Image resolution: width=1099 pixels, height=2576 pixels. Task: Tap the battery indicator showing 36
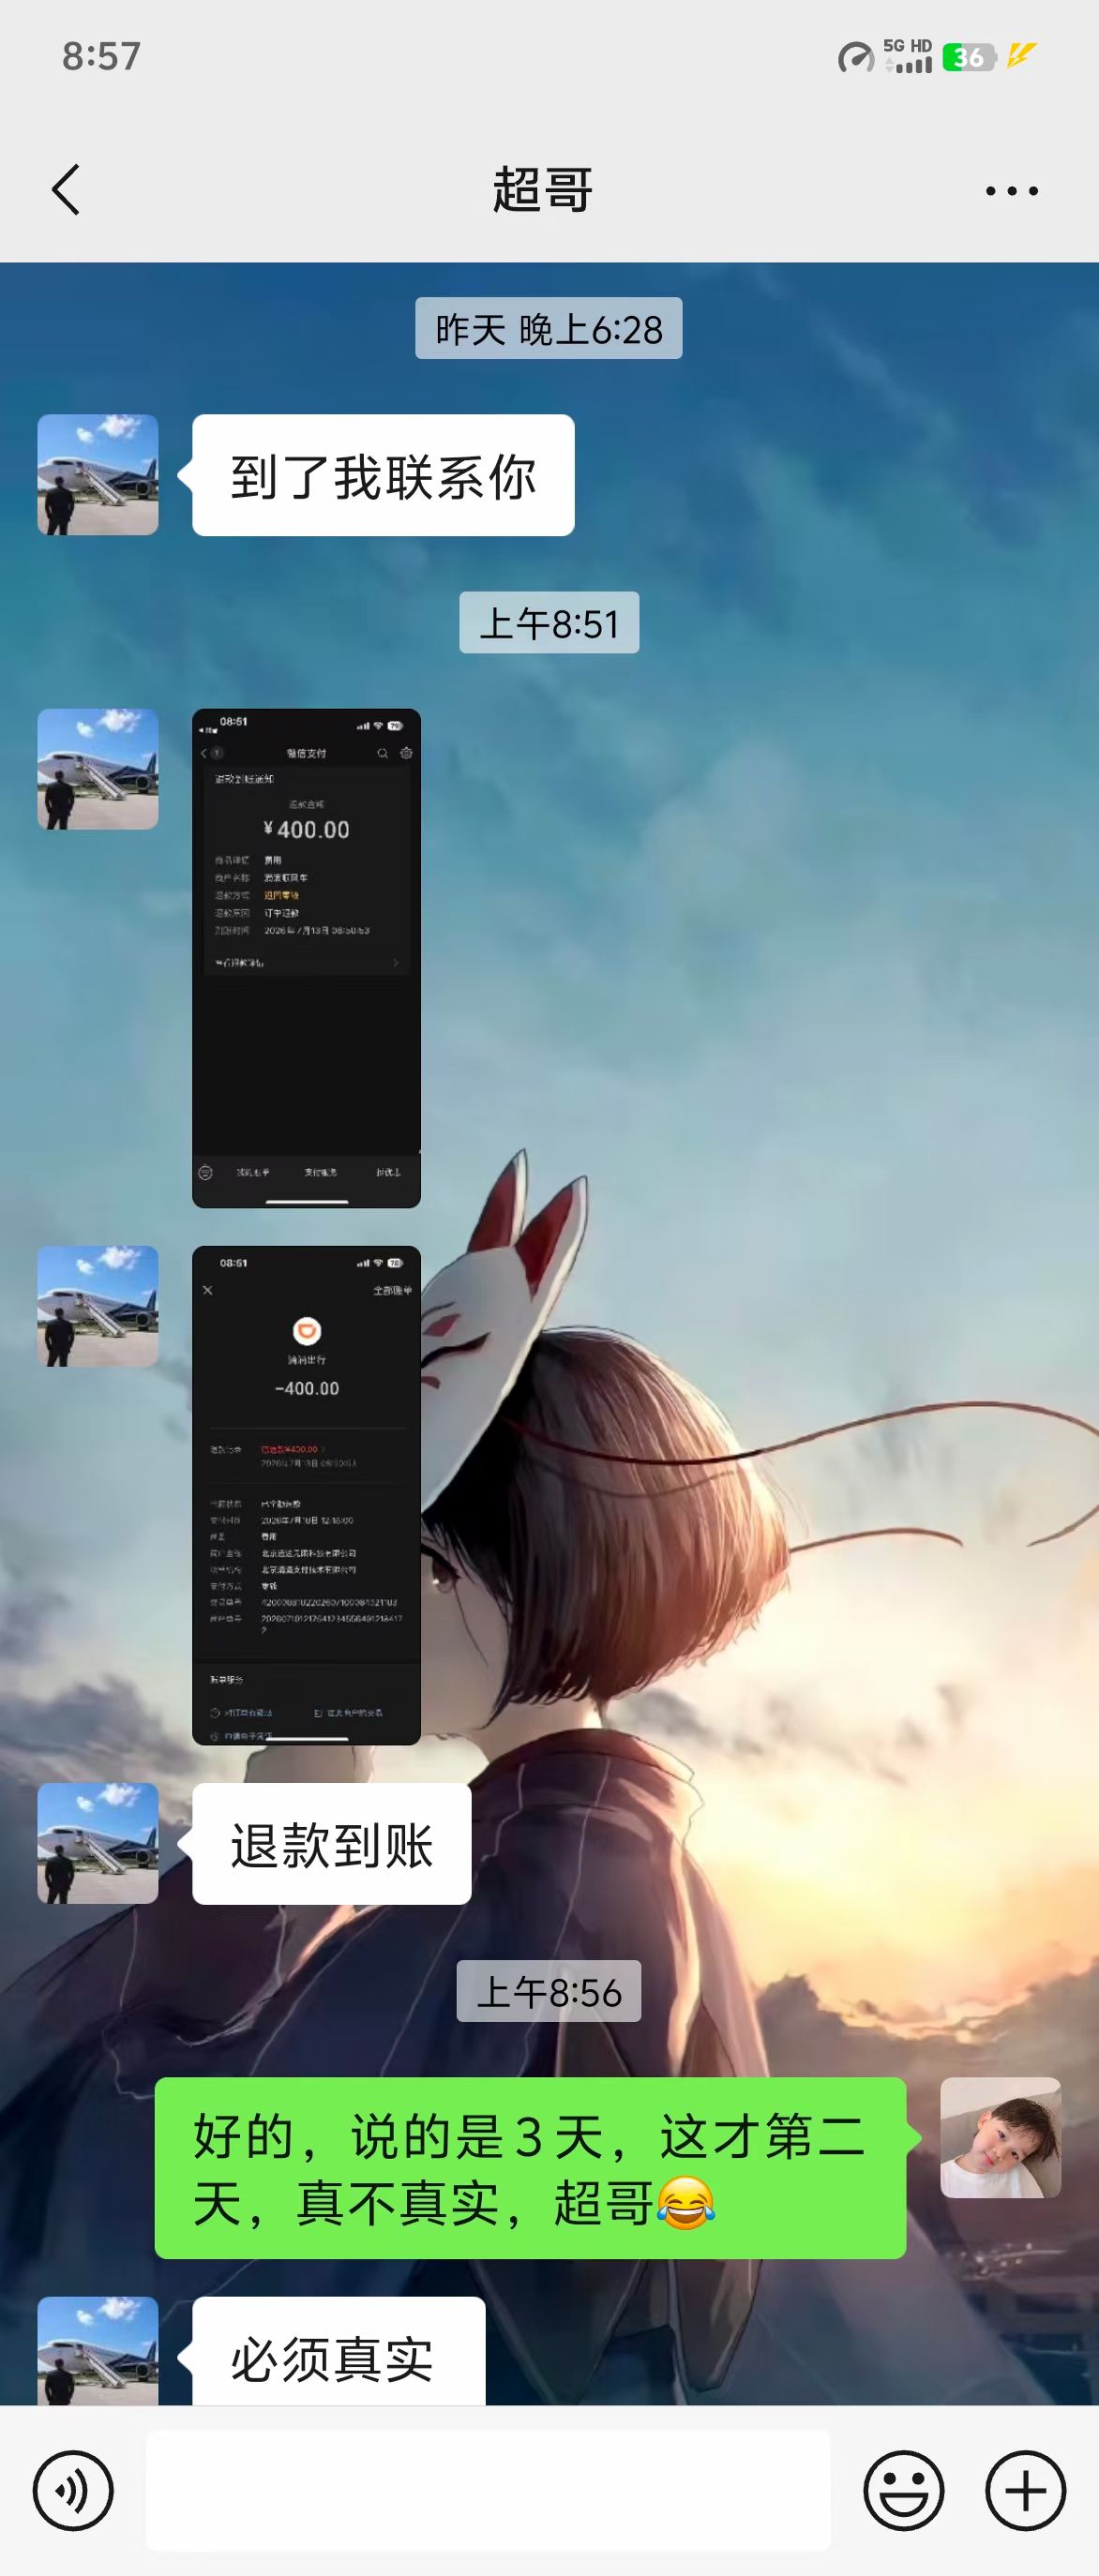click(968, 57)
